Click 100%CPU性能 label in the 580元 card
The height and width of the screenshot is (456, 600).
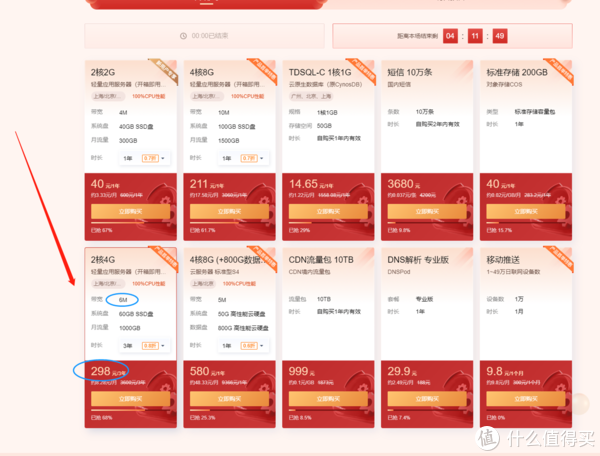pos(239,283)
